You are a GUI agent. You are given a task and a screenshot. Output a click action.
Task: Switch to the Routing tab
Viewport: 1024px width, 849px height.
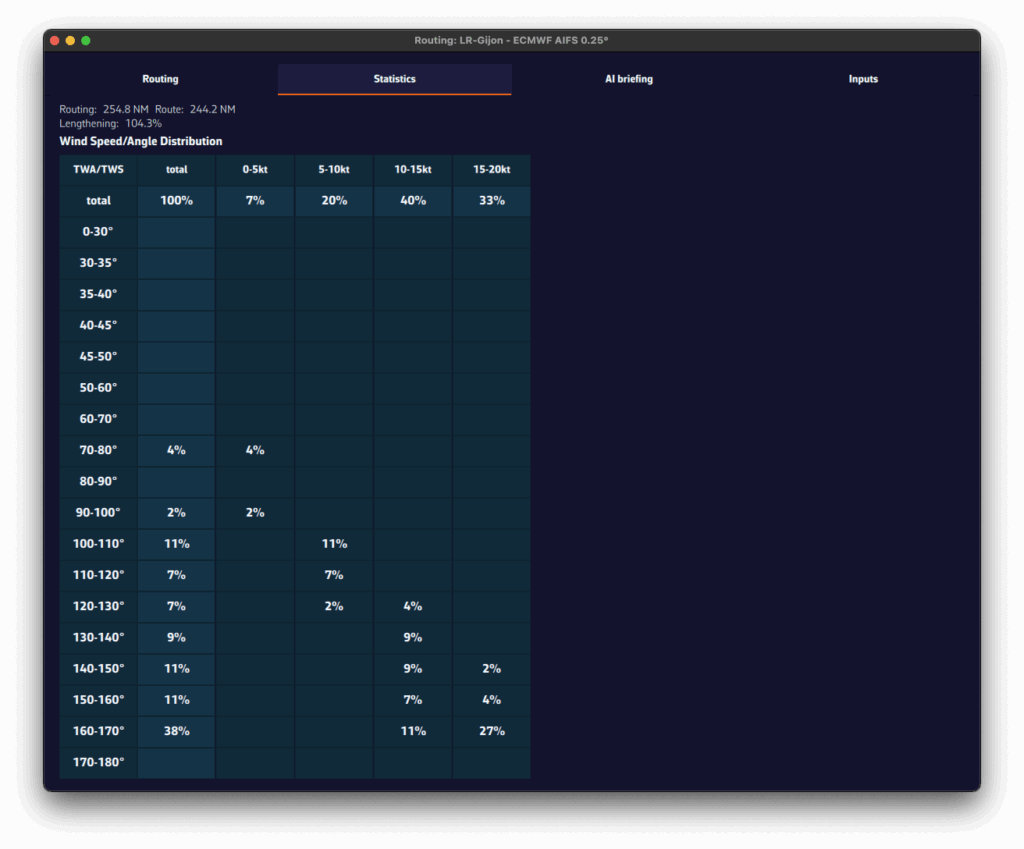click(x=160, y=79)
